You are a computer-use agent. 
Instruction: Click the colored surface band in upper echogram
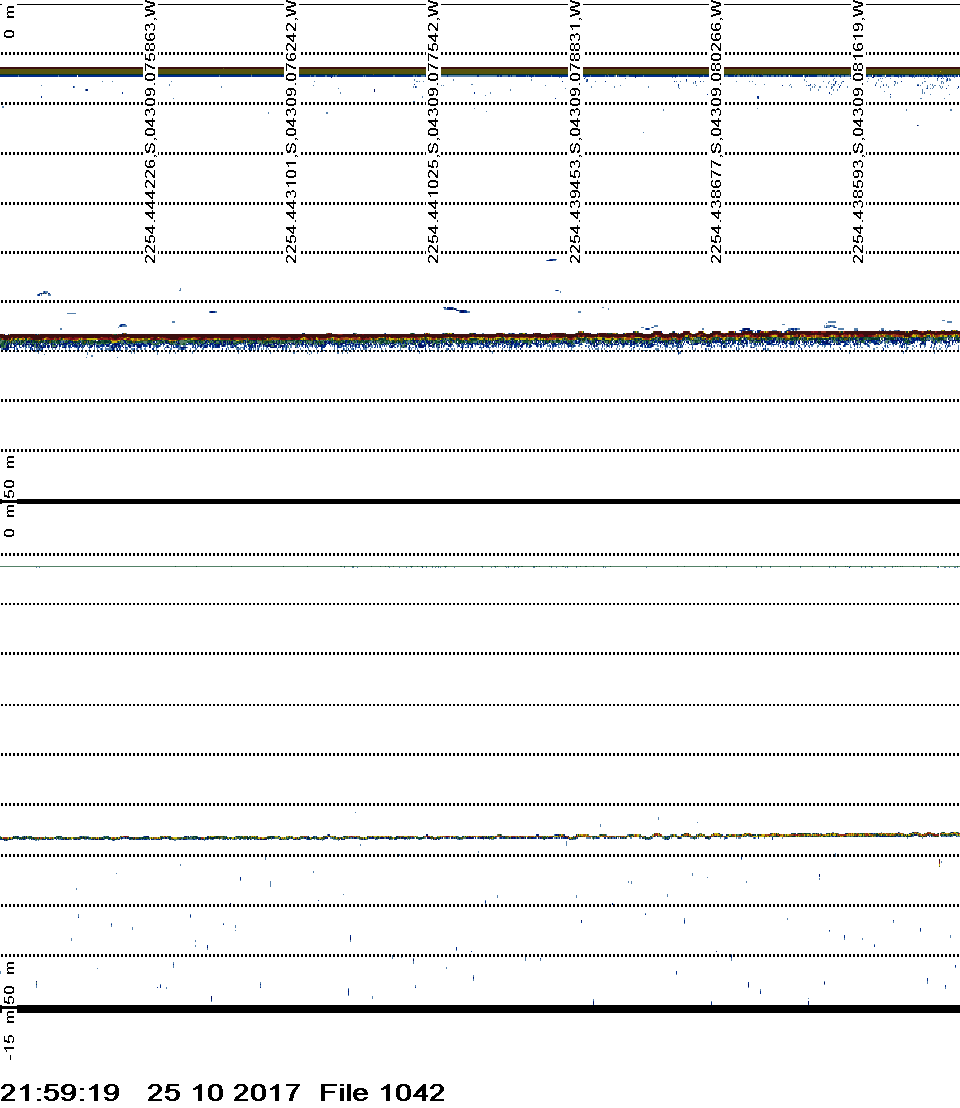tap(480, 72)
